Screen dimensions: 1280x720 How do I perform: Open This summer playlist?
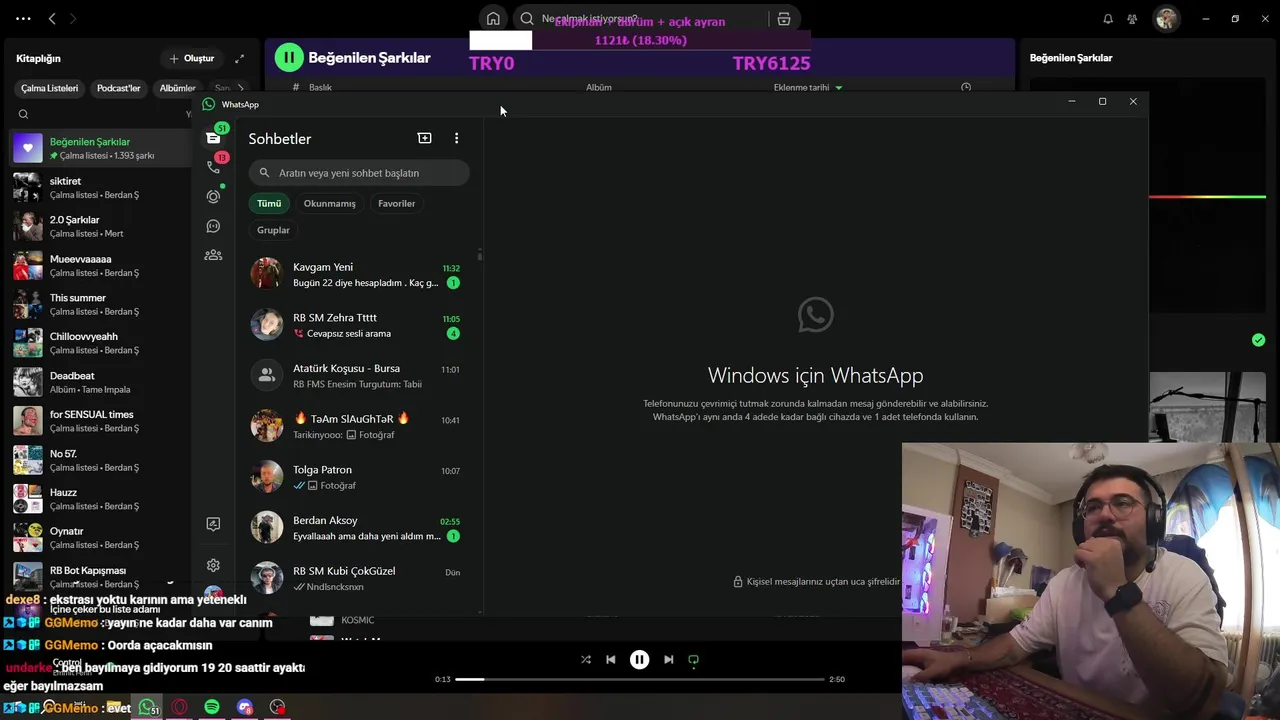pyautogui.click(x=101, y=304)
